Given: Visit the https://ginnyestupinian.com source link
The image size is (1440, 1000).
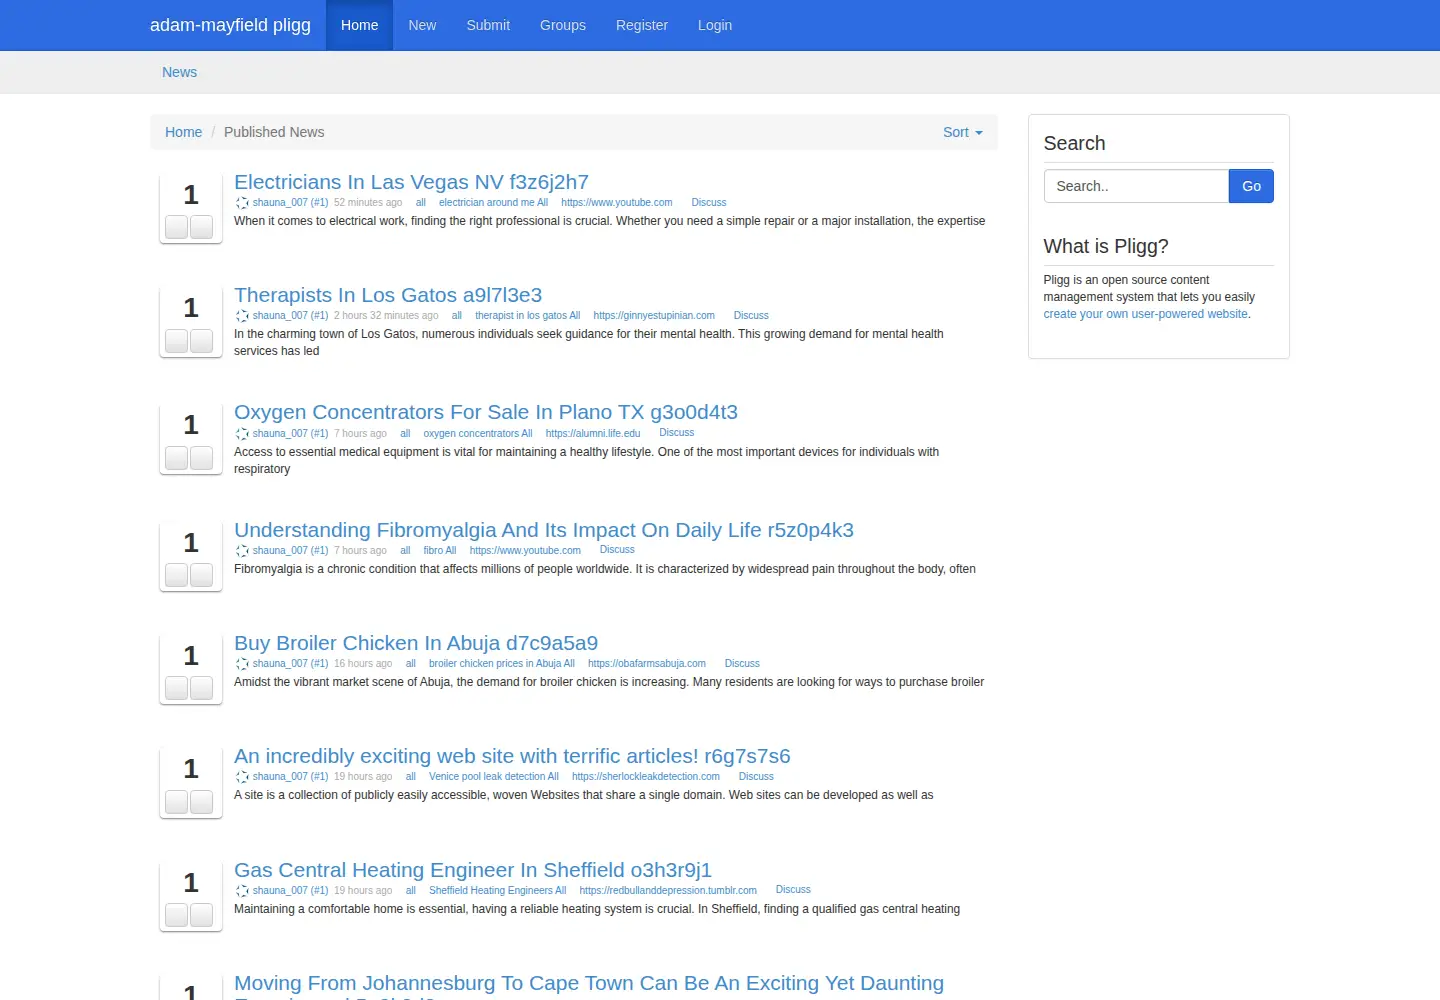Looking at the screenshot, I should click(654, 316).
